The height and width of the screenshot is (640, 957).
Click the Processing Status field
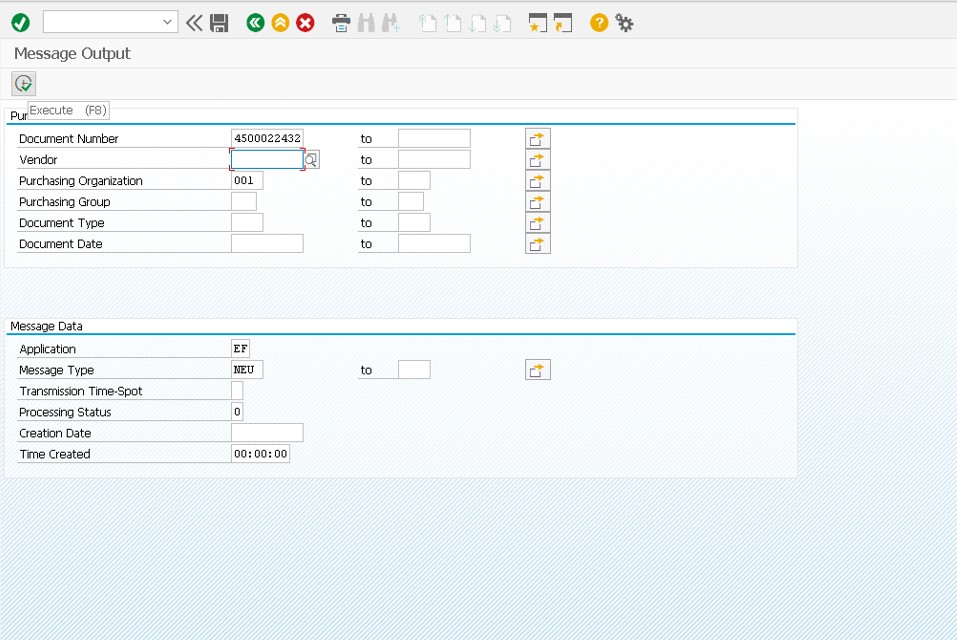237,412
